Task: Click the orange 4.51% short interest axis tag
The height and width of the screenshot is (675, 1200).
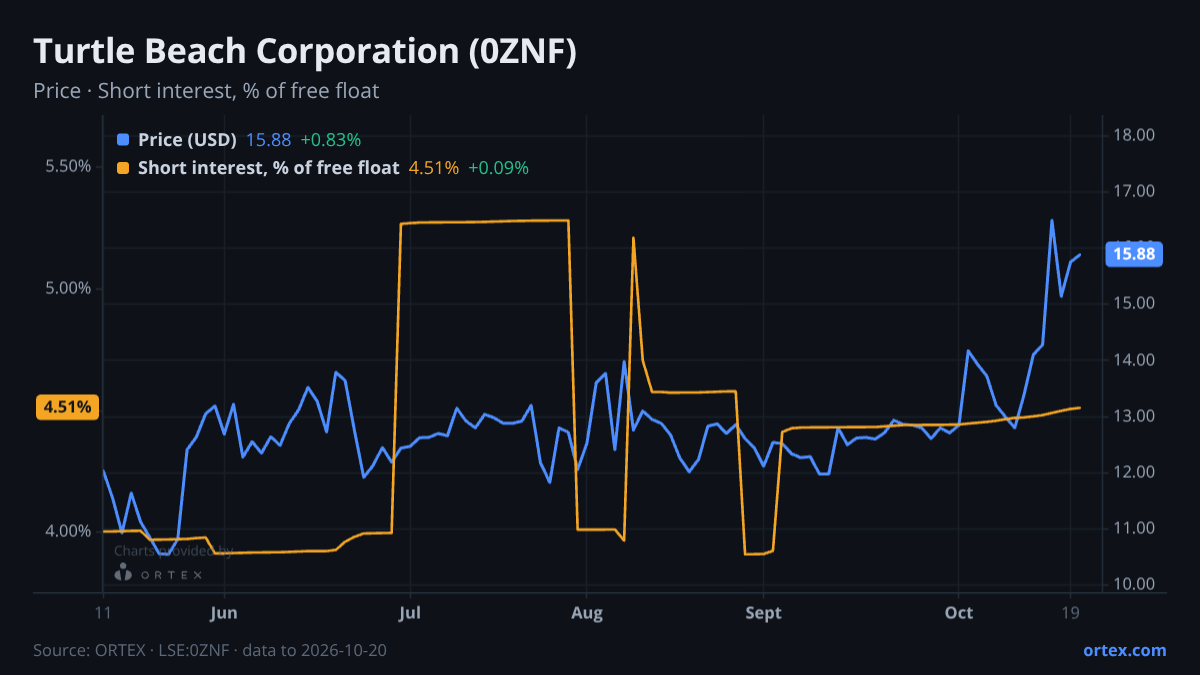Action: [67, 407]
